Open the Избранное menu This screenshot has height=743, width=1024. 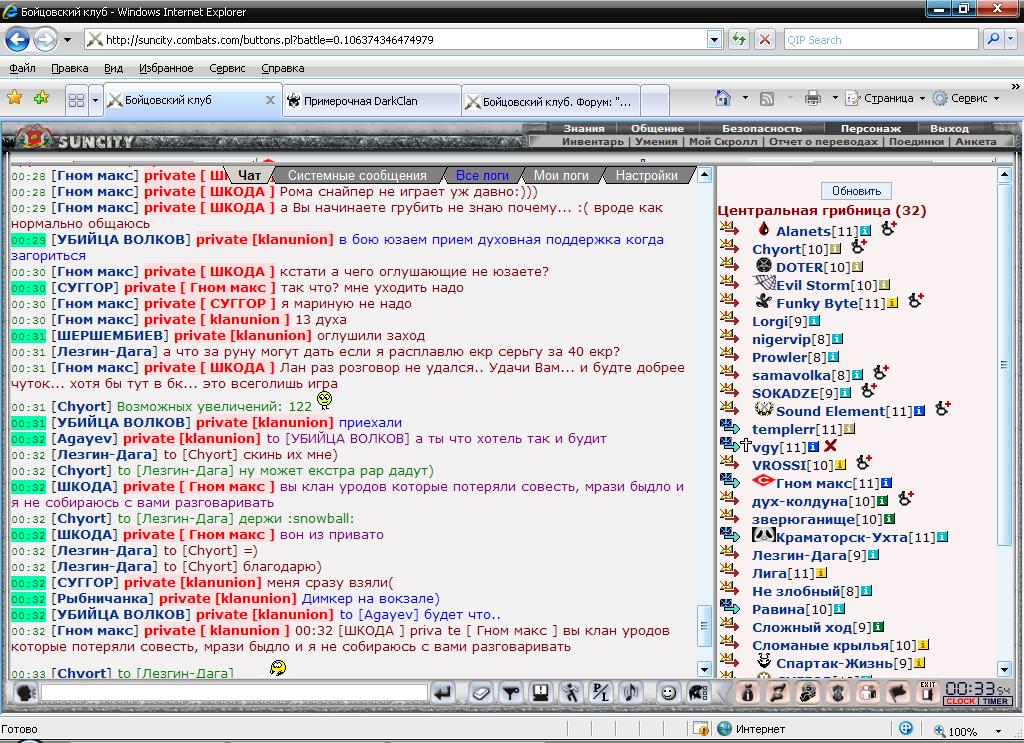click(166, 68)
